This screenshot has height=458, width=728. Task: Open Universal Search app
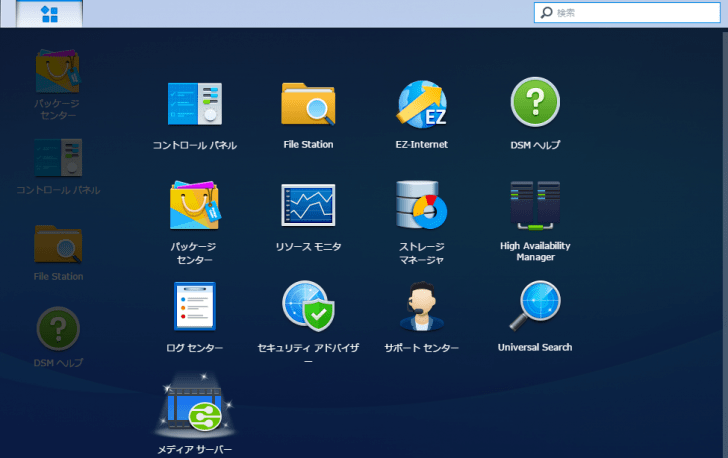click(x=535, y=306)
